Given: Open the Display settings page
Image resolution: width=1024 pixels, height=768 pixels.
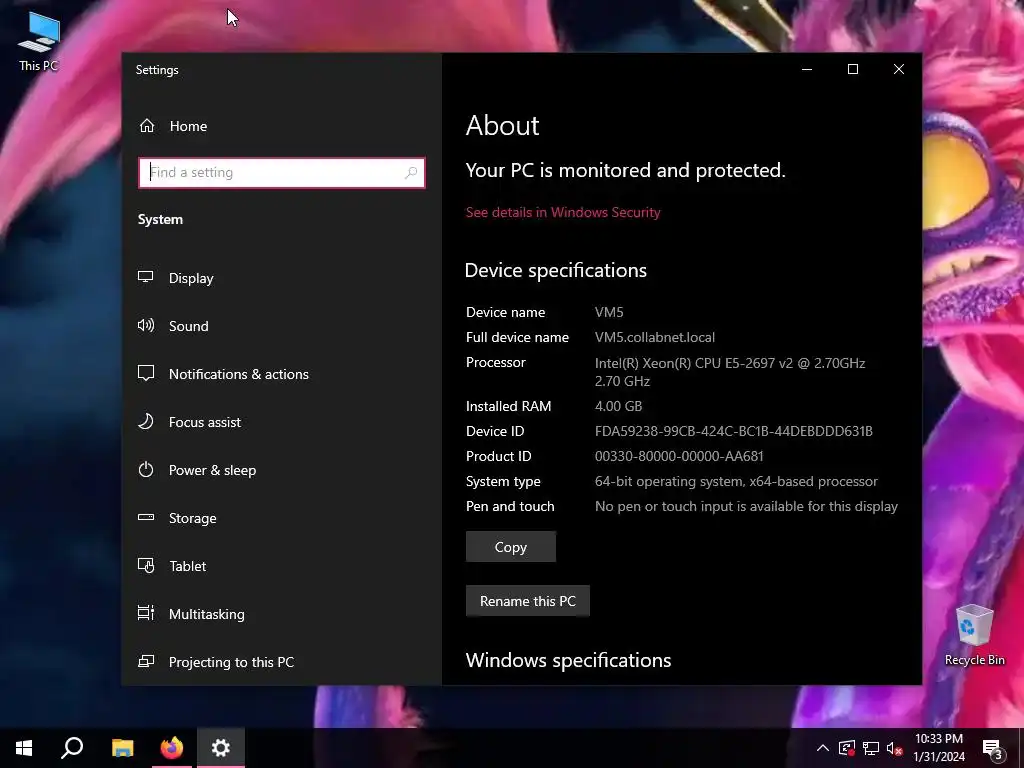Looking at the screenshot, I should (x=282, y=278).
